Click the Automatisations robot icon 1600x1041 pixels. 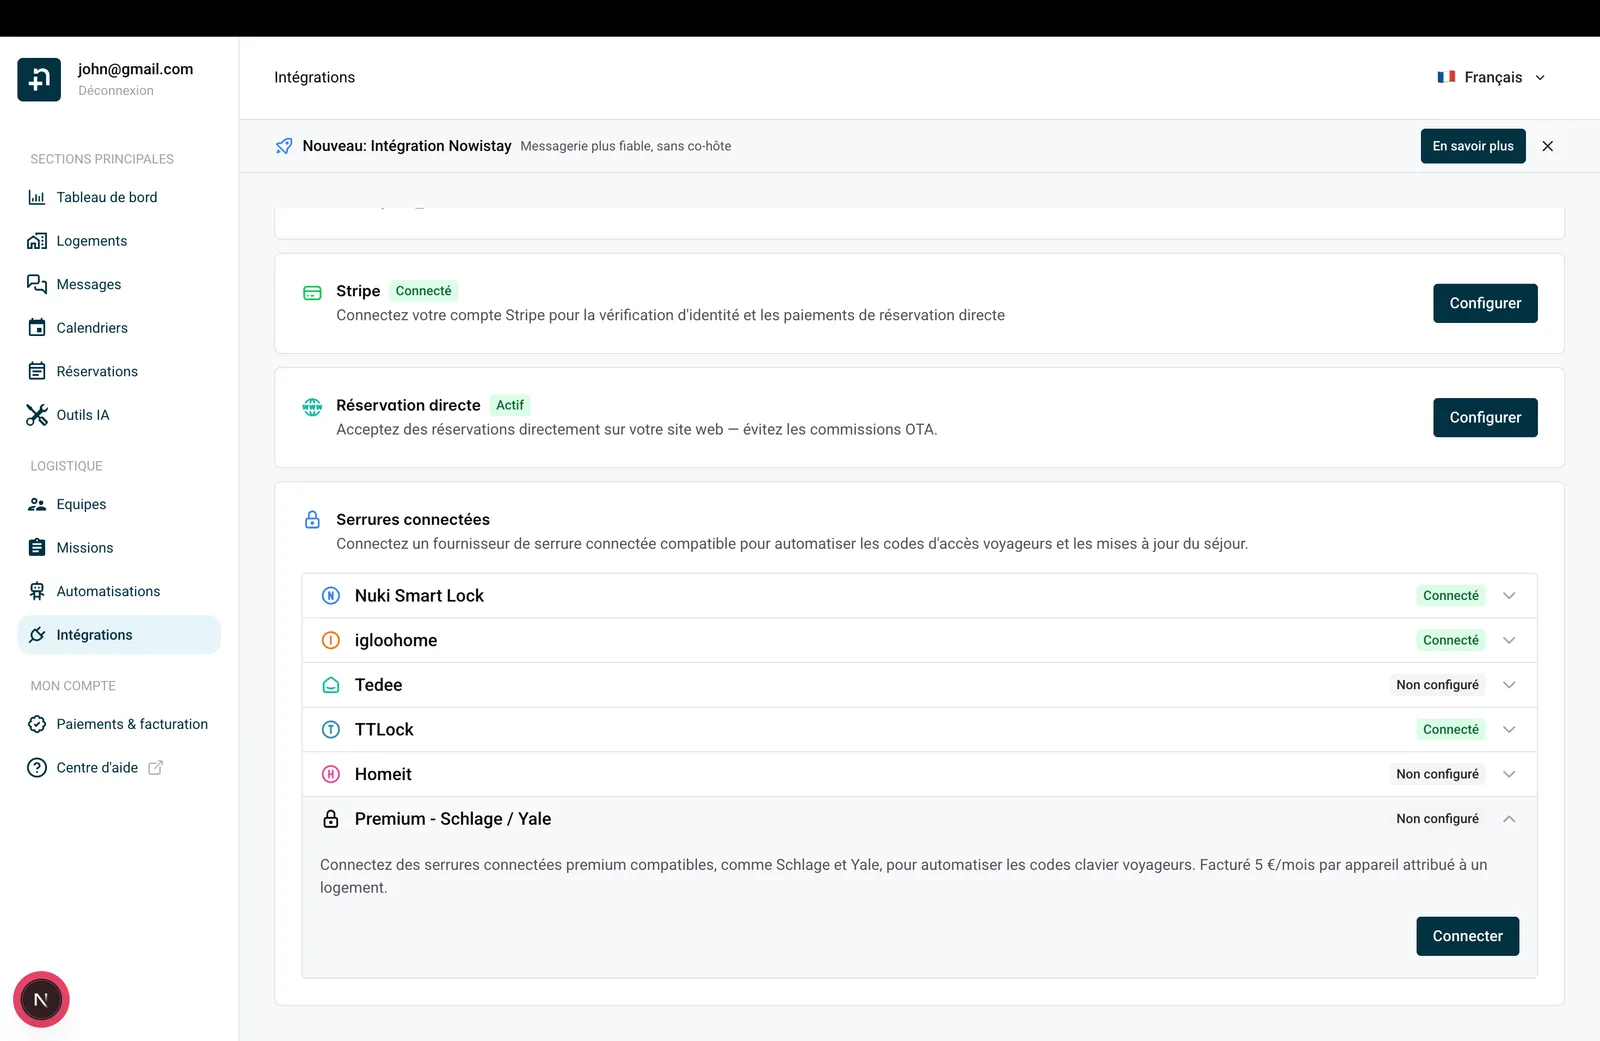pyautogui.click(x=37, y=591)
